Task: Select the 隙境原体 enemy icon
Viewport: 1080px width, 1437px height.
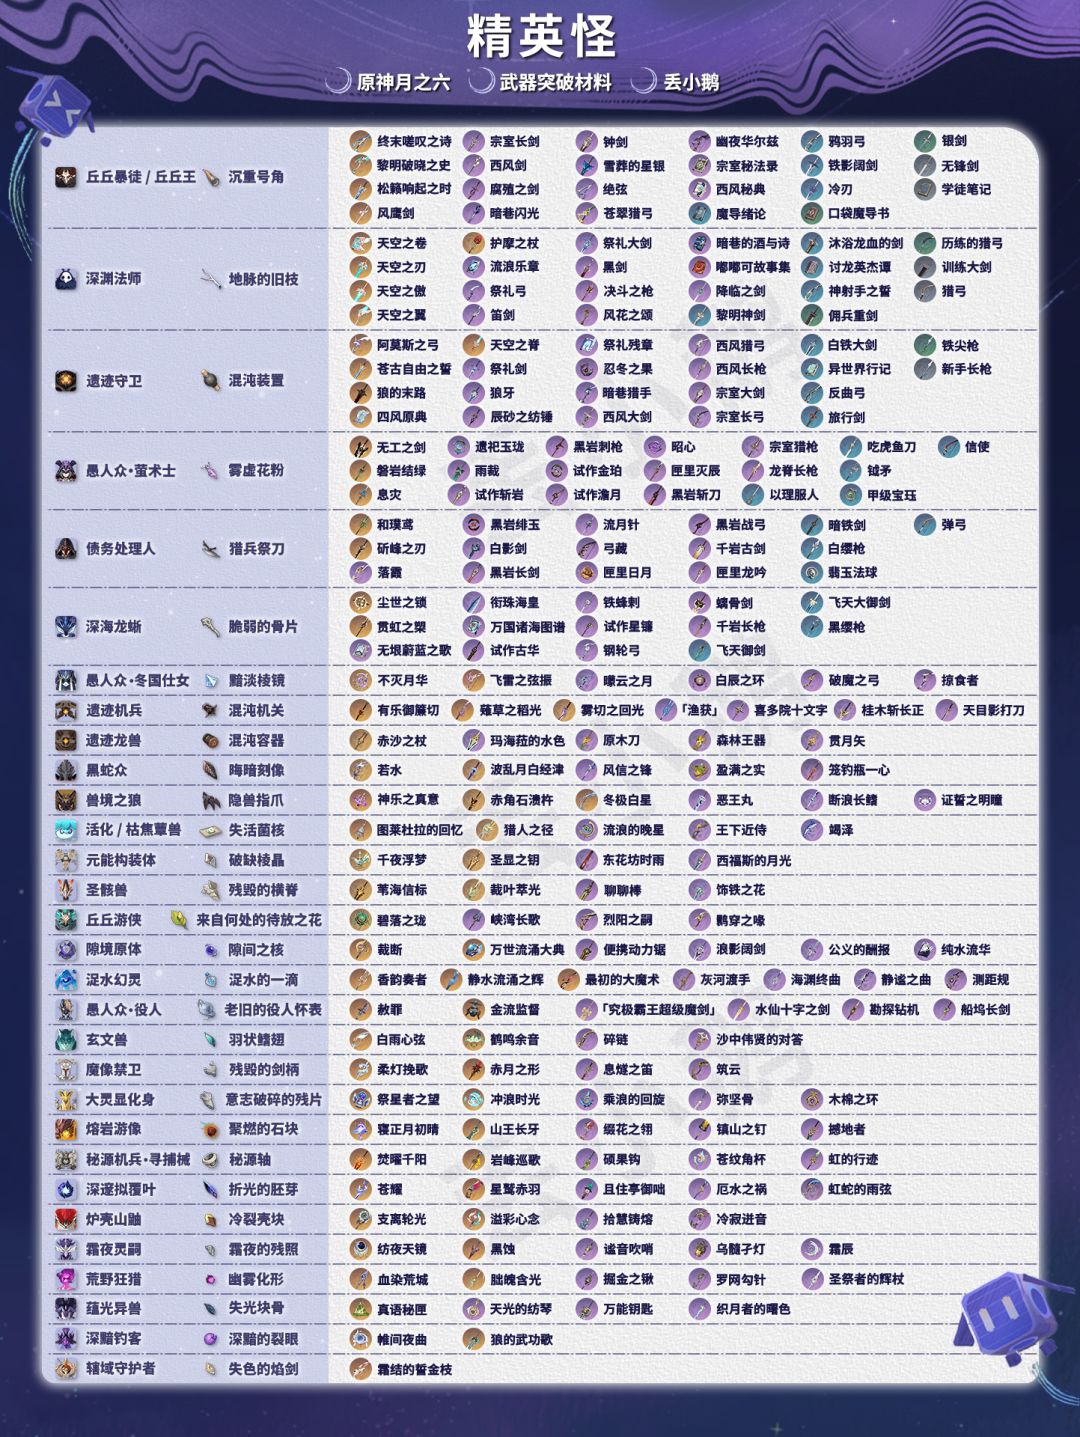Action: [66, 950]
